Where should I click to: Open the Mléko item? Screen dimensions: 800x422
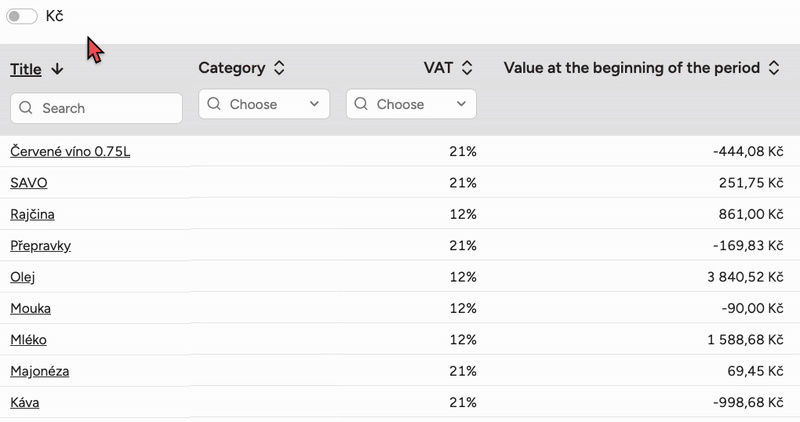coord(28,340)
